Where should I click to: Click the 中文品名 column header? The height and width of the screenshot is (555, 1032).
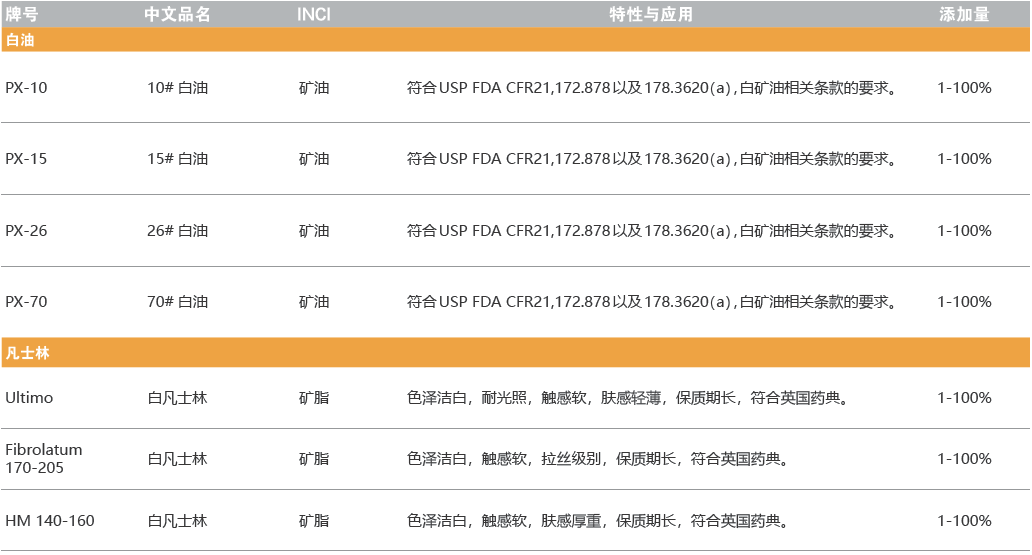pos(177,14)
